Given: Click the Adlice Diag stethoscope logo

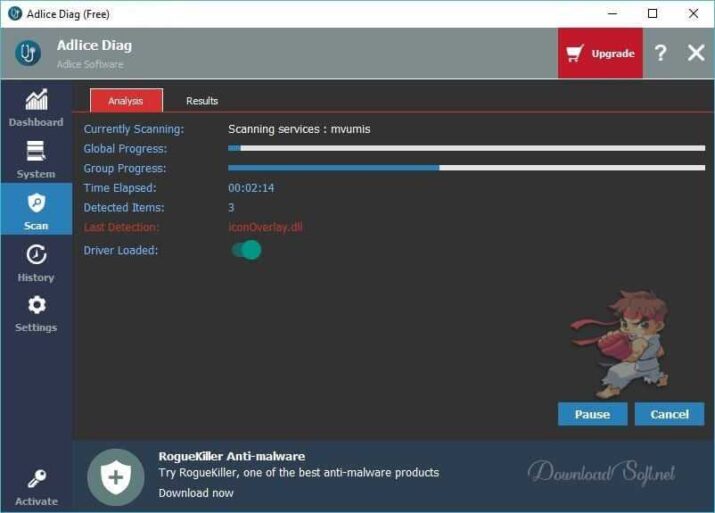Looking at the screenshot, I should (28, 53).
